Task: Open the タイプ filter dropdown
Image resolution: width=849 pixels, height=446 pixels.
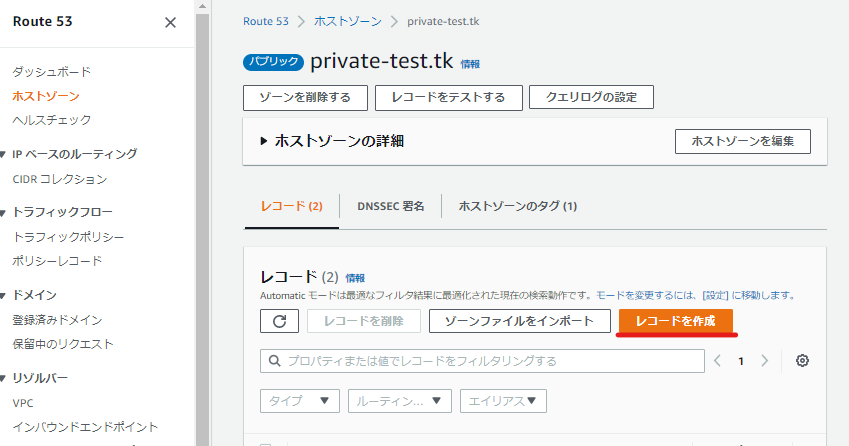Action: tap(299, 401)
